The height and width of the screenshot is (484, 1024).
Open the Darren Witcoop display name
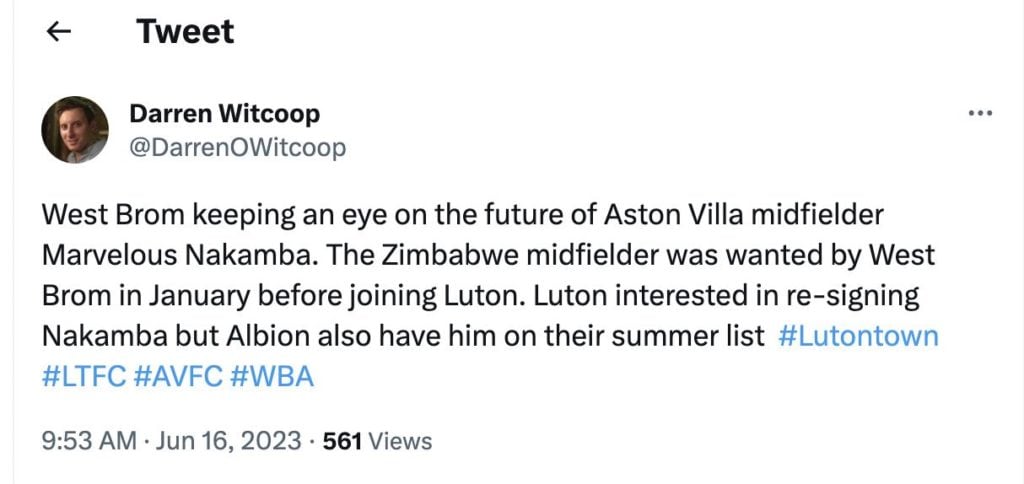[225, 114]
